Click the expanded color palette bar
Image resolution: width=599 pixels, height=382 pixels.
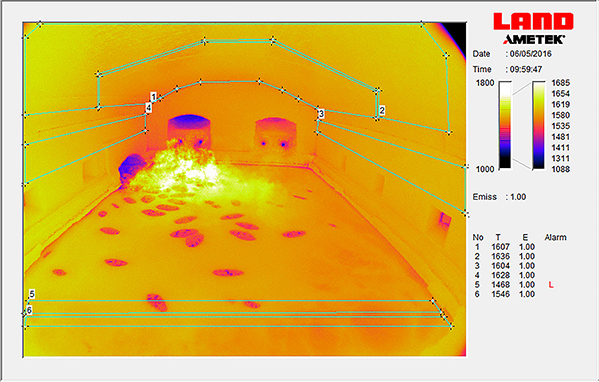[x=539, y=125]
